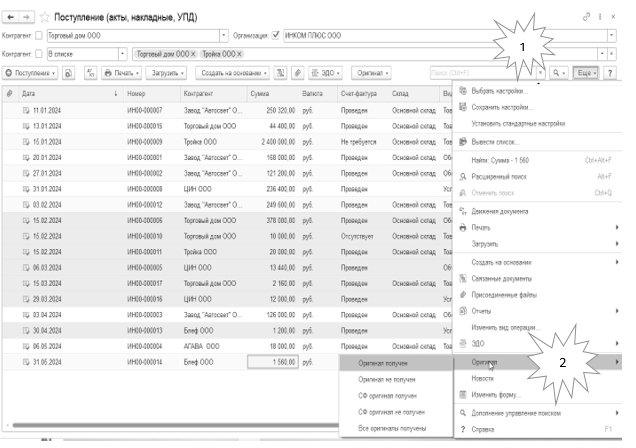
Task: Select СФ оригинал получен in the submenu
Action: click(x=396, y=396)
